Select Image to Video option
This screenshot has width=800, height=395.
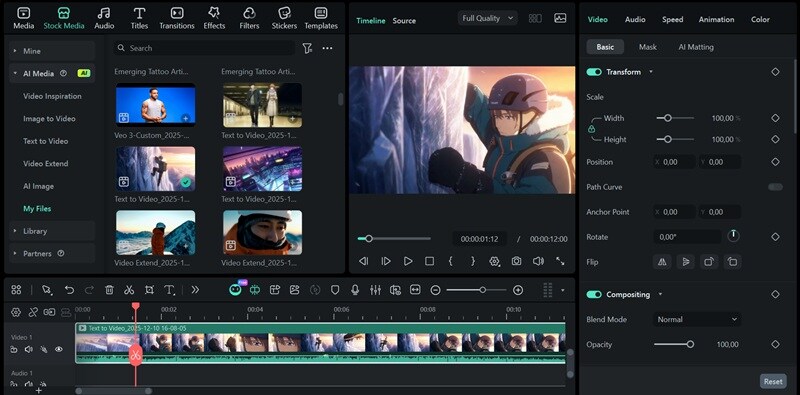coord(49,118)
